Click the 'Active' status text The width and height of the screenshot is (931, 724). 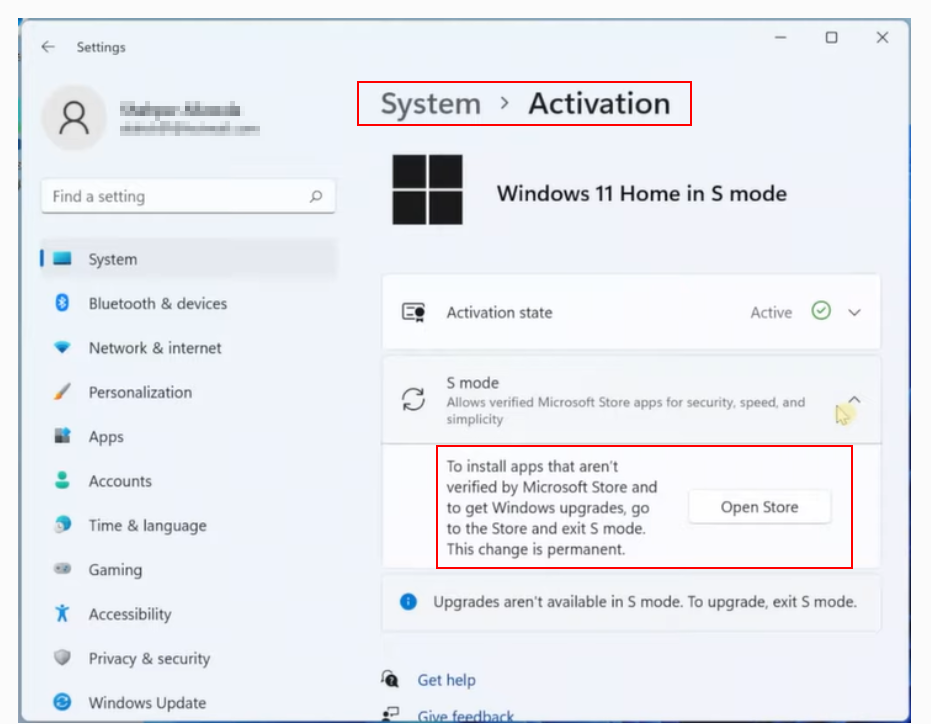(x=771, y=312)
